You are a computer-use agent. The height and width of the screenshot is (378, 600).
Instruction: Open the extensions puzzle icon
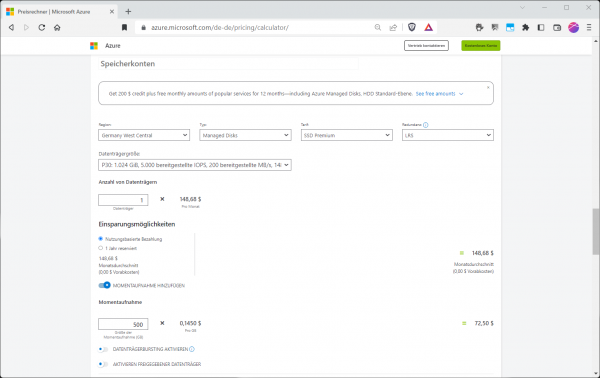[x=525, y=27]
